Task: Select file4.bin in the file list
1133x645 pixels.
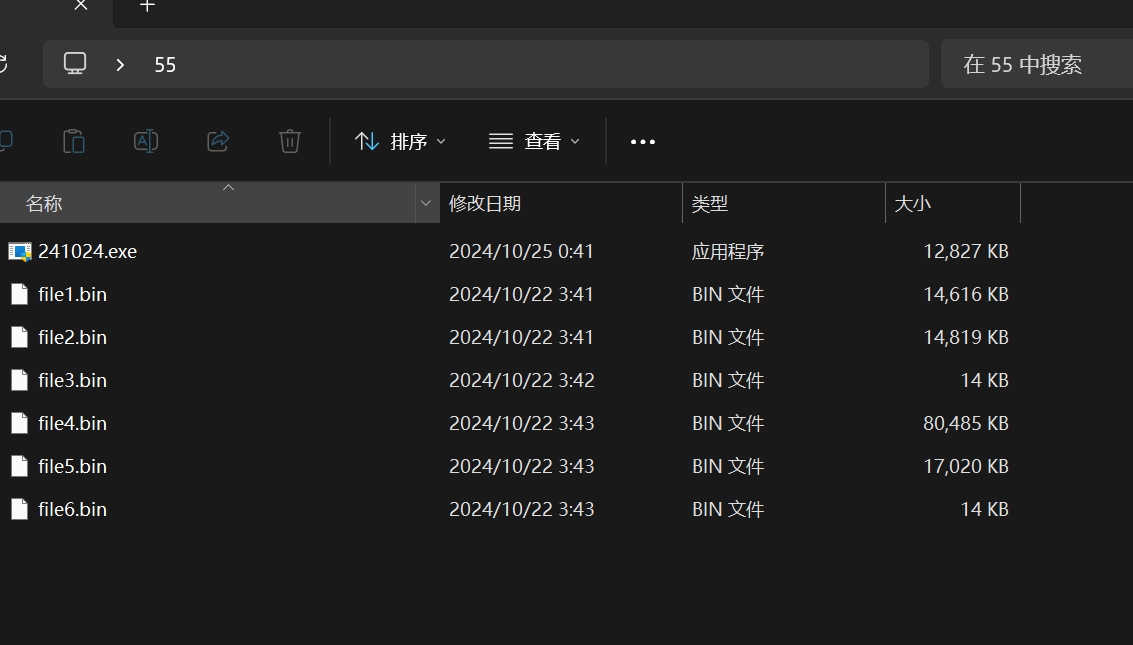Action: [x=72, y=423]
